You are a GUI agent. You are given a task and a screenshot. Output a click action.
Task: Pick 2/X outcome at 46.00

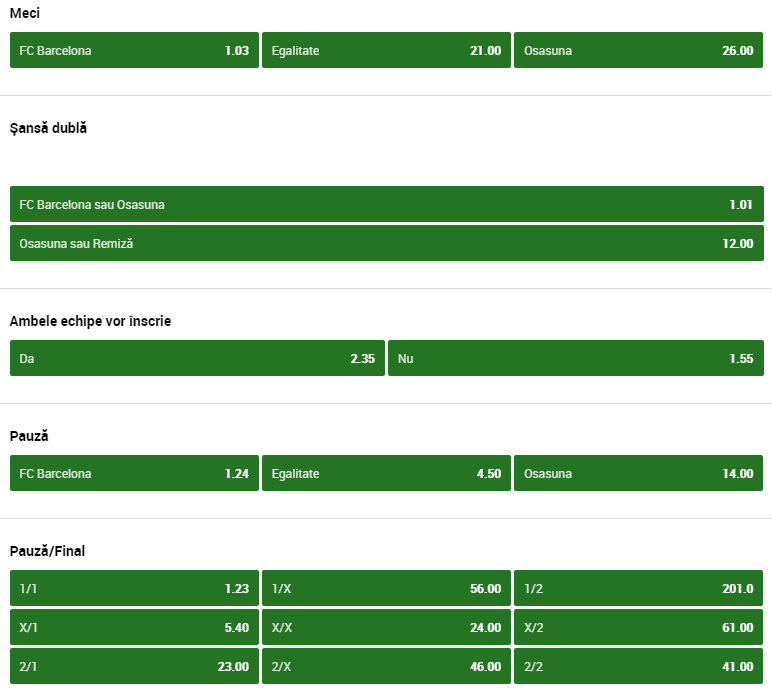pyautogui.click(x=386, y=666)
